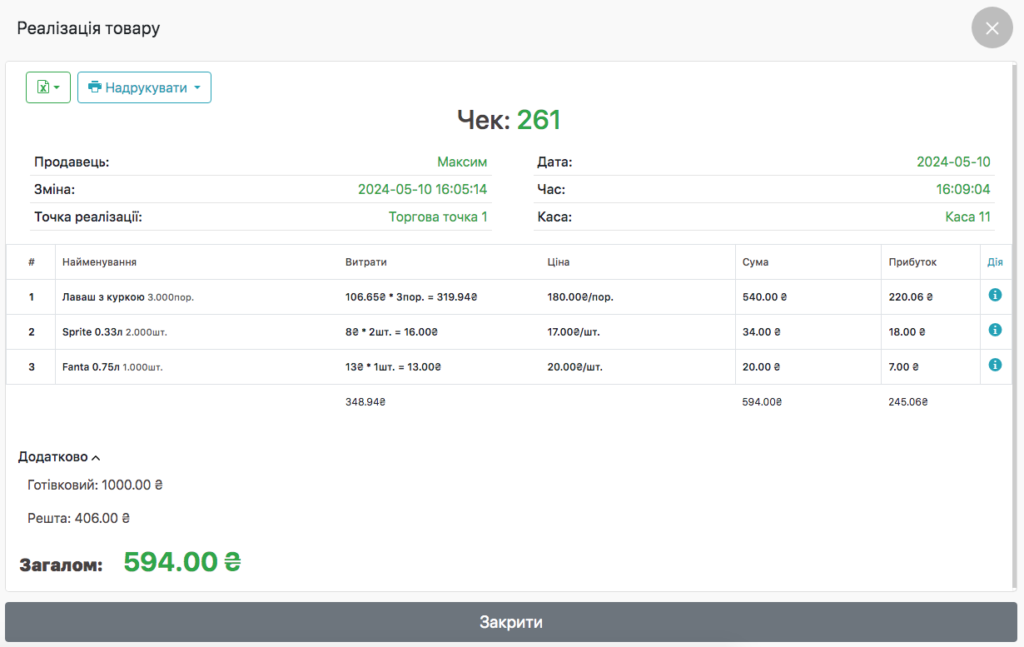Click the receipt number 261

tap(538, 120)
